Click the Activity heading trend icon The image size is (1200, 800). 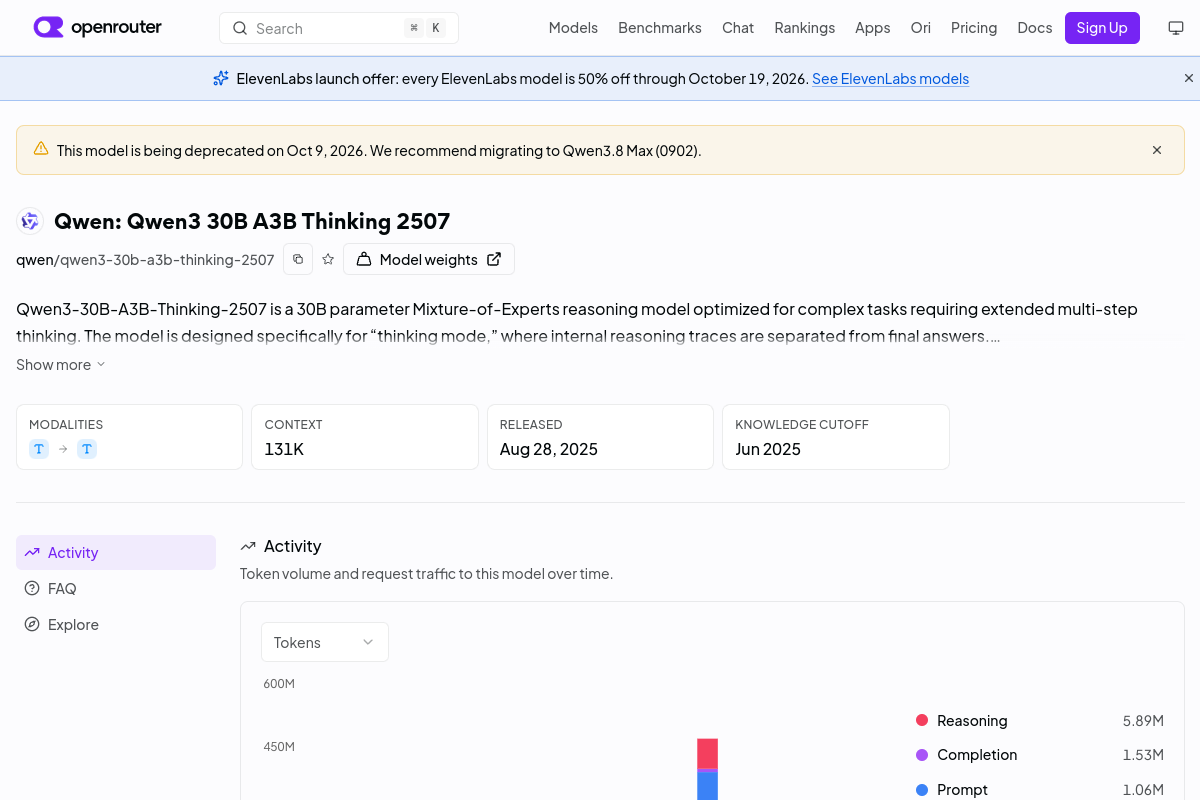pos(248,546)
